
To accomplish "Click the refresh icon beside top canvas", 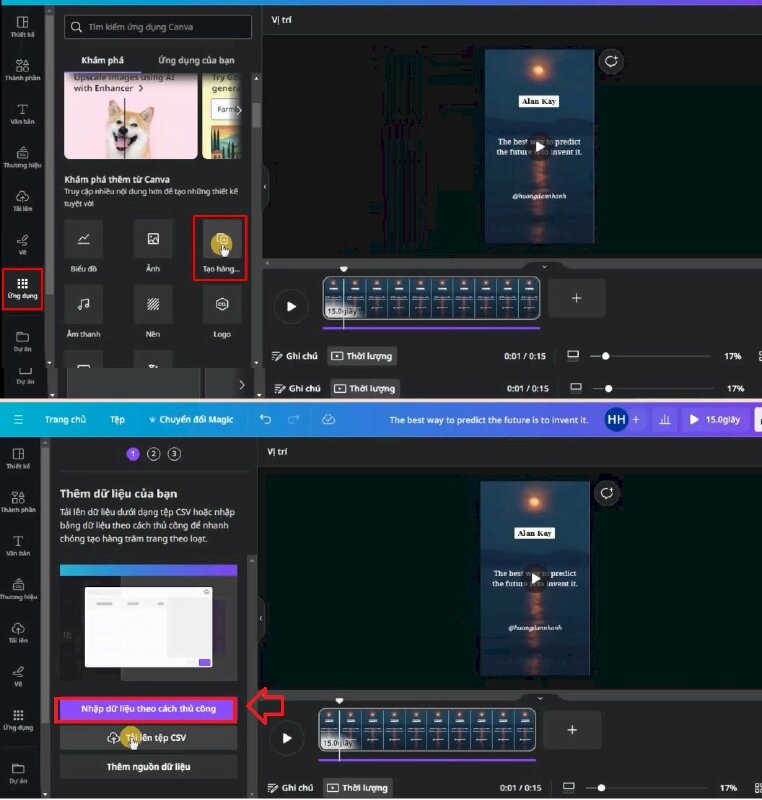I will coord(611,62).
